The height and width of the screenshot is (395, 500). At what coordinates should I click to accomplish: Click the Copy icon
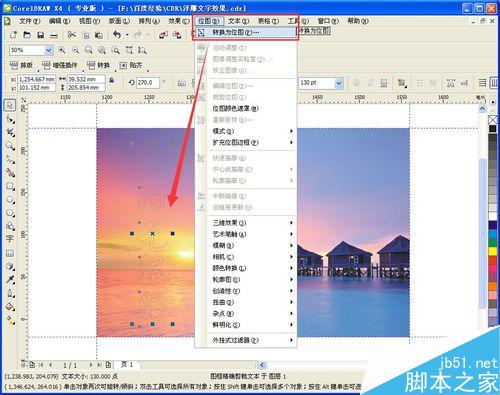point(86,35)
